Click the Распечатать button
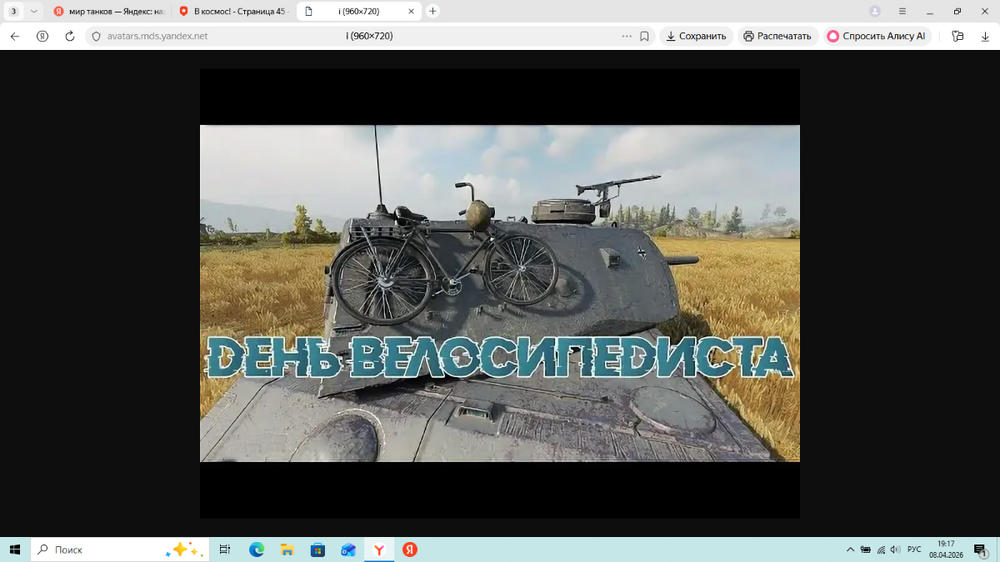Image resolution: width=1000 pixels, height=562 pixels. 778,36
